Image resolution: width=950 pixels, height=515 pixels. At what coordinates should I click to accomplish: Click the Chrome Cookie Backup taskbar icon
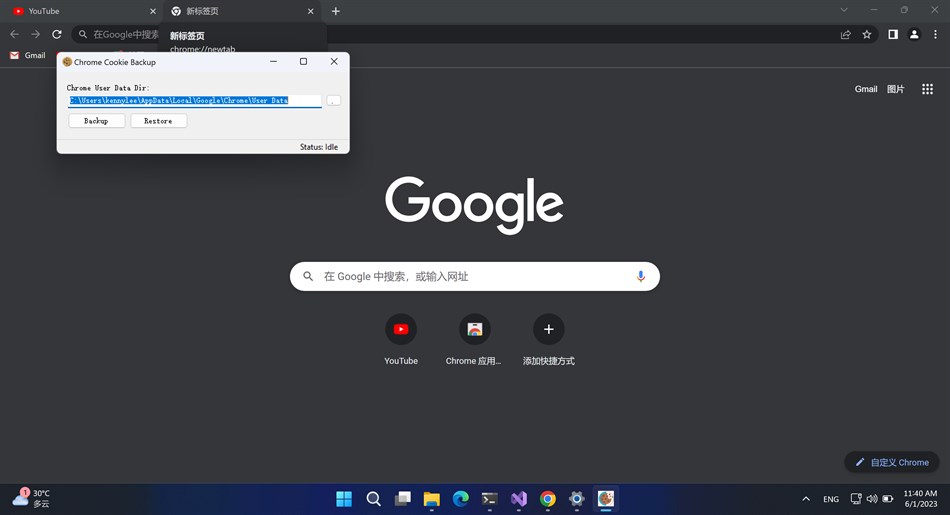606,499
